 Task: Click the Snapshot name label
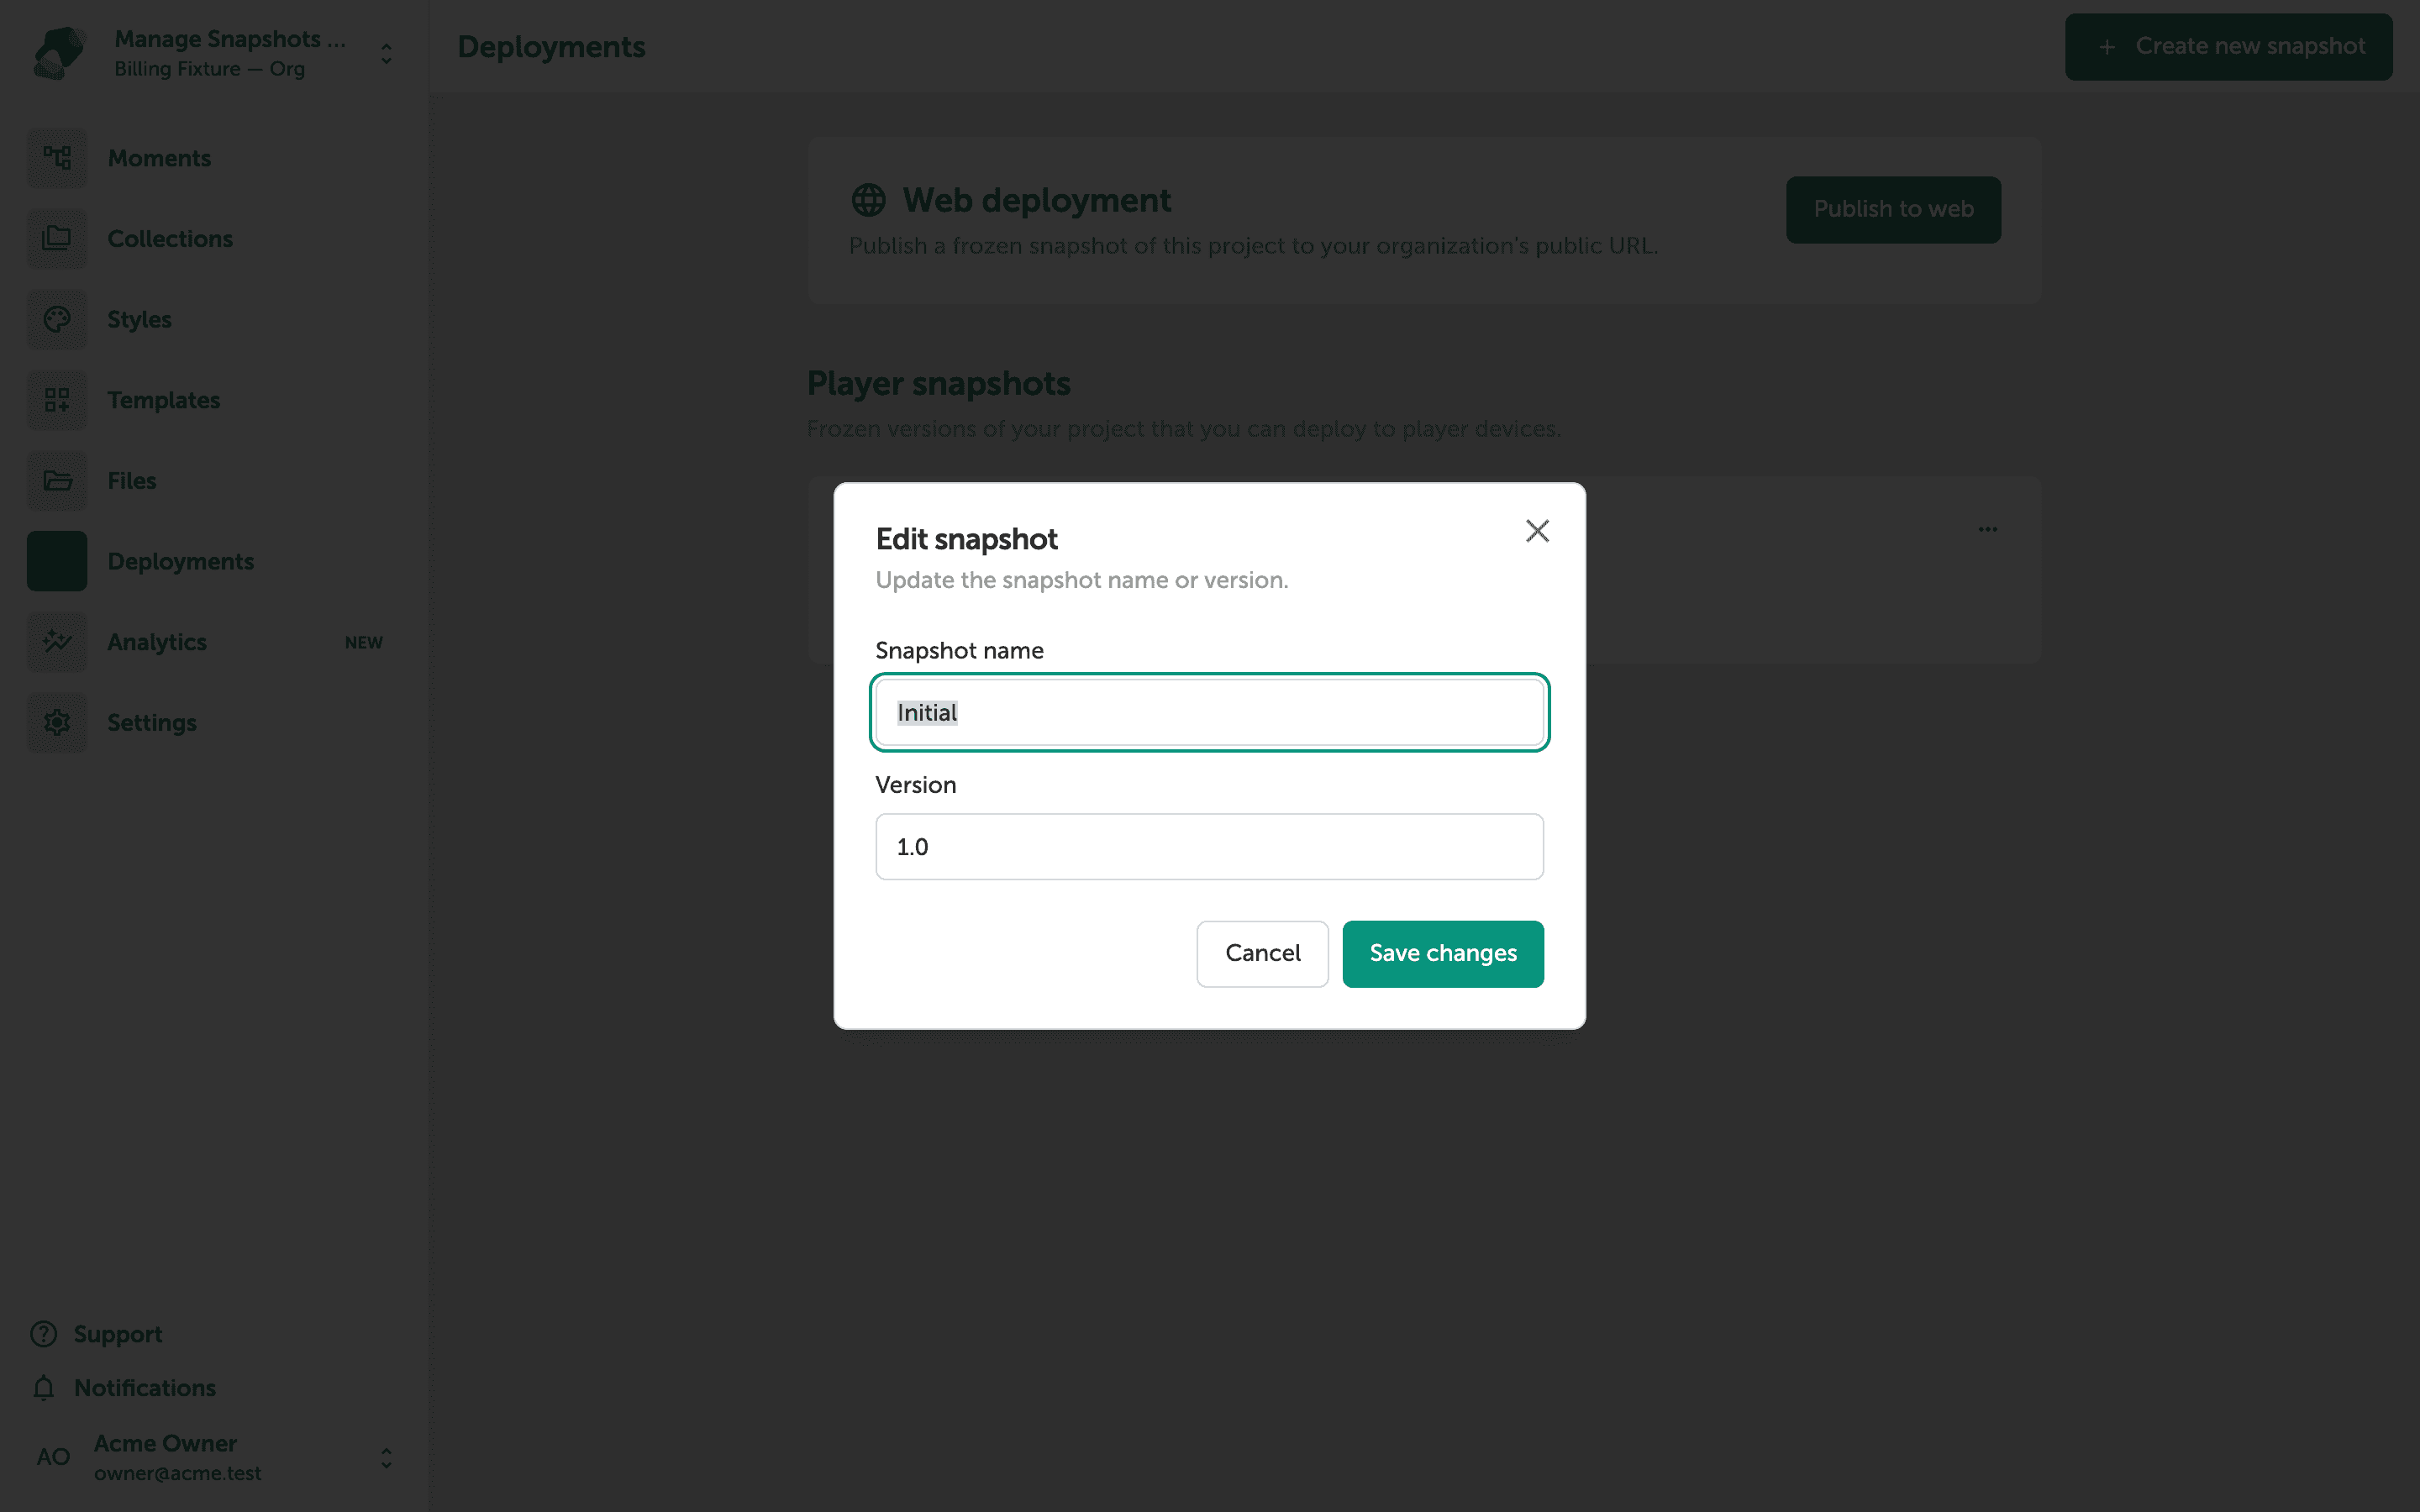(959, 651)
